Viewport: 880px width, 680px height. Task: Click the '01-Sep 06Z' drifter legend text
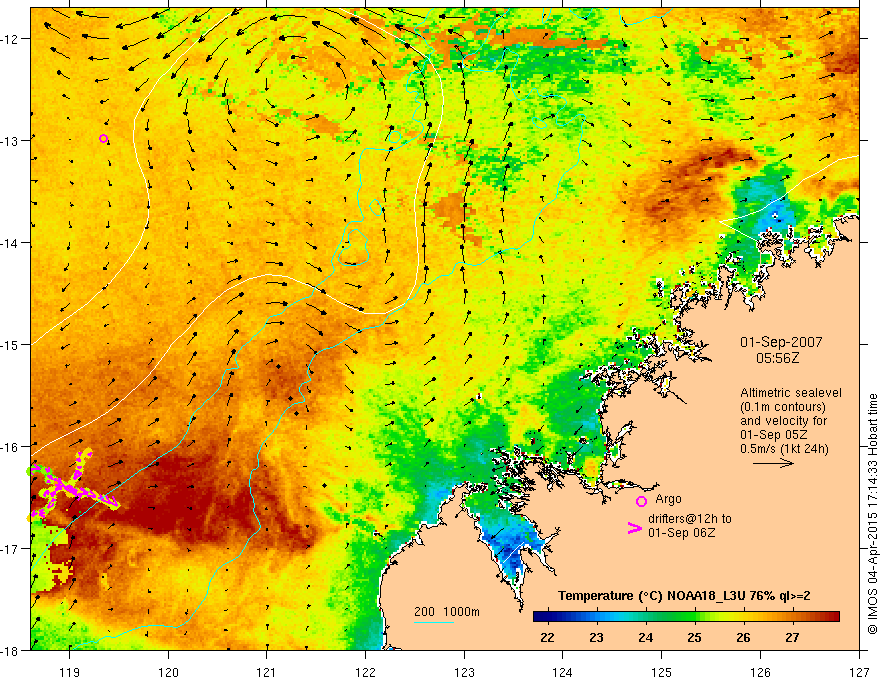pos(682,533)
